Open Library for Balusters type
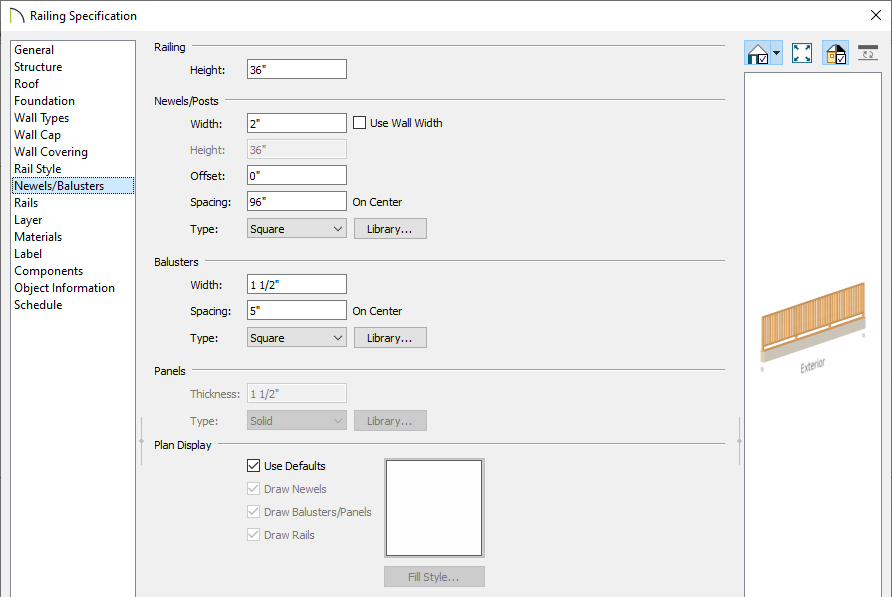 coord(390,338)
